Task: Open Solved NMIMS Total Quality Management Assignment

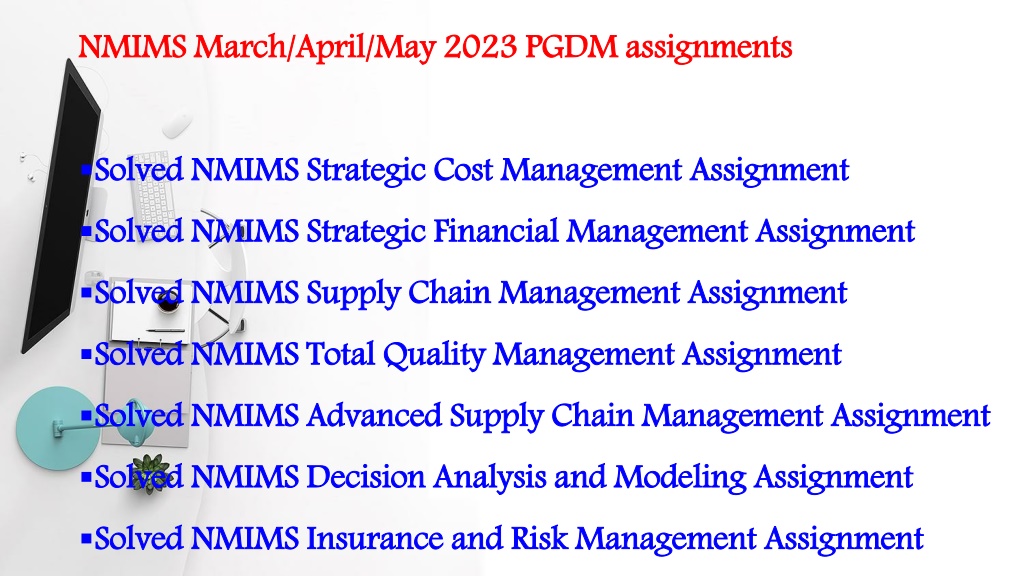Action: [468, 355]
